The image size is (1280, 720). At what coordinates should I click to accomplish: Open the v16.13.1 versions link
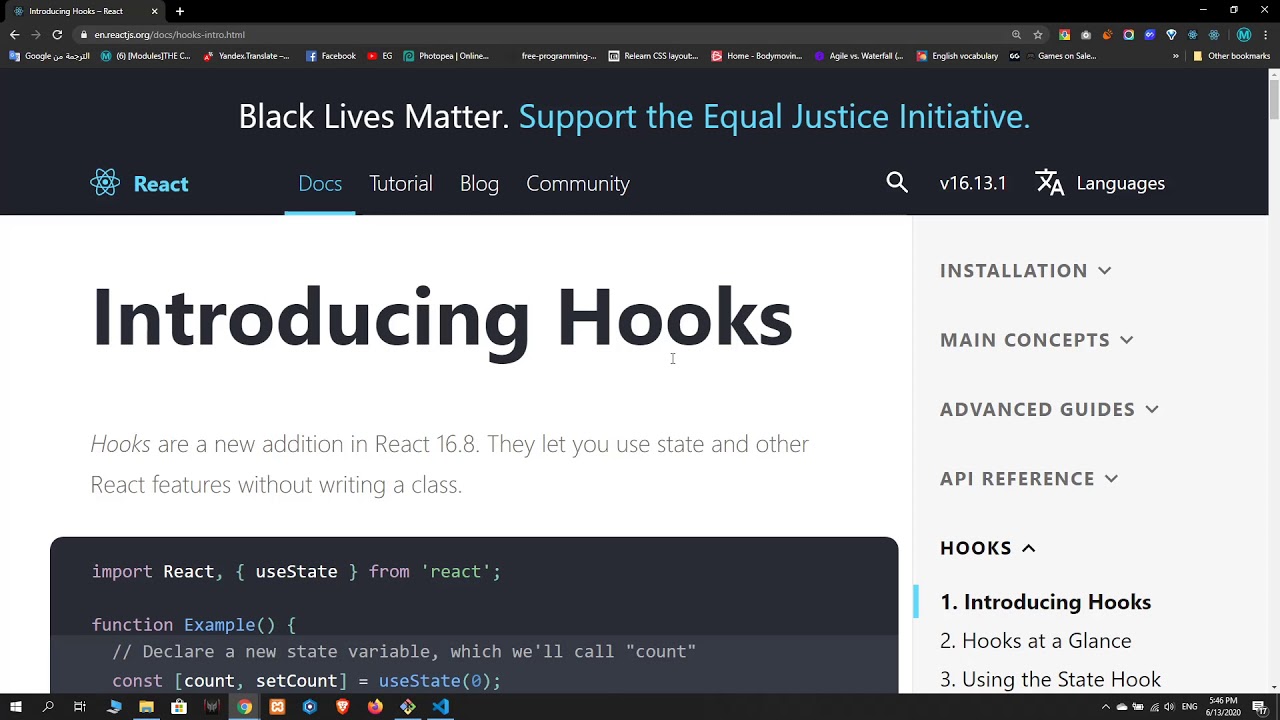973,183
